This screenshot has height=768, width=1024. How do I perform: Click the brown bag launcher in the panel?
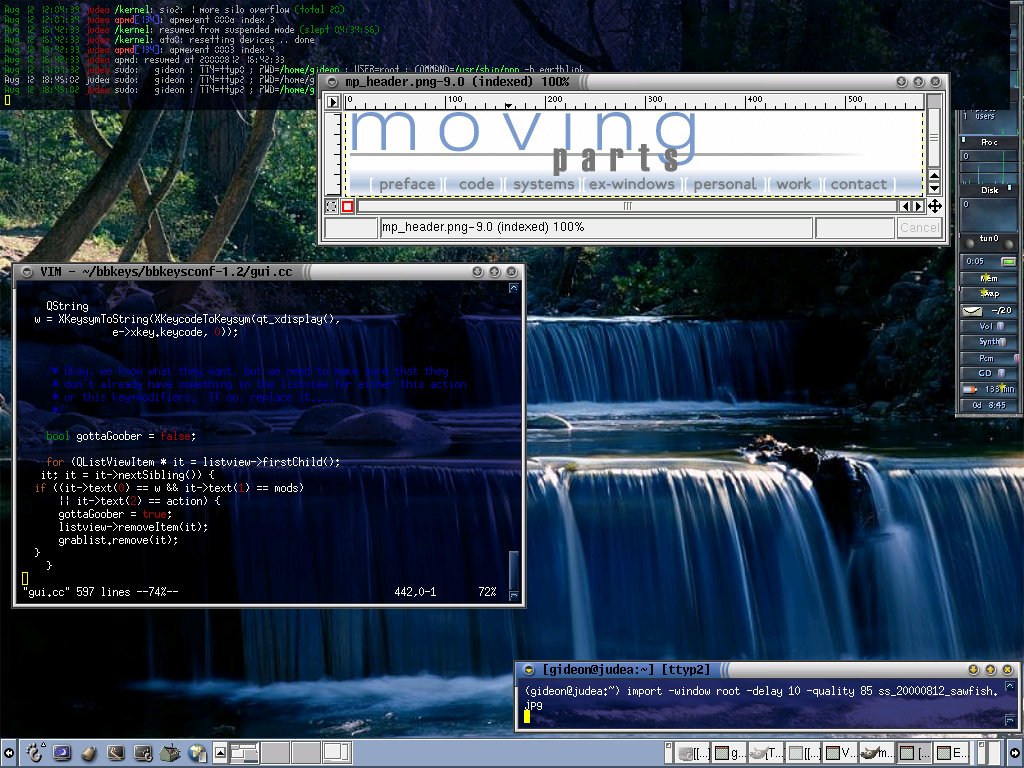click(x=89, y=753)
